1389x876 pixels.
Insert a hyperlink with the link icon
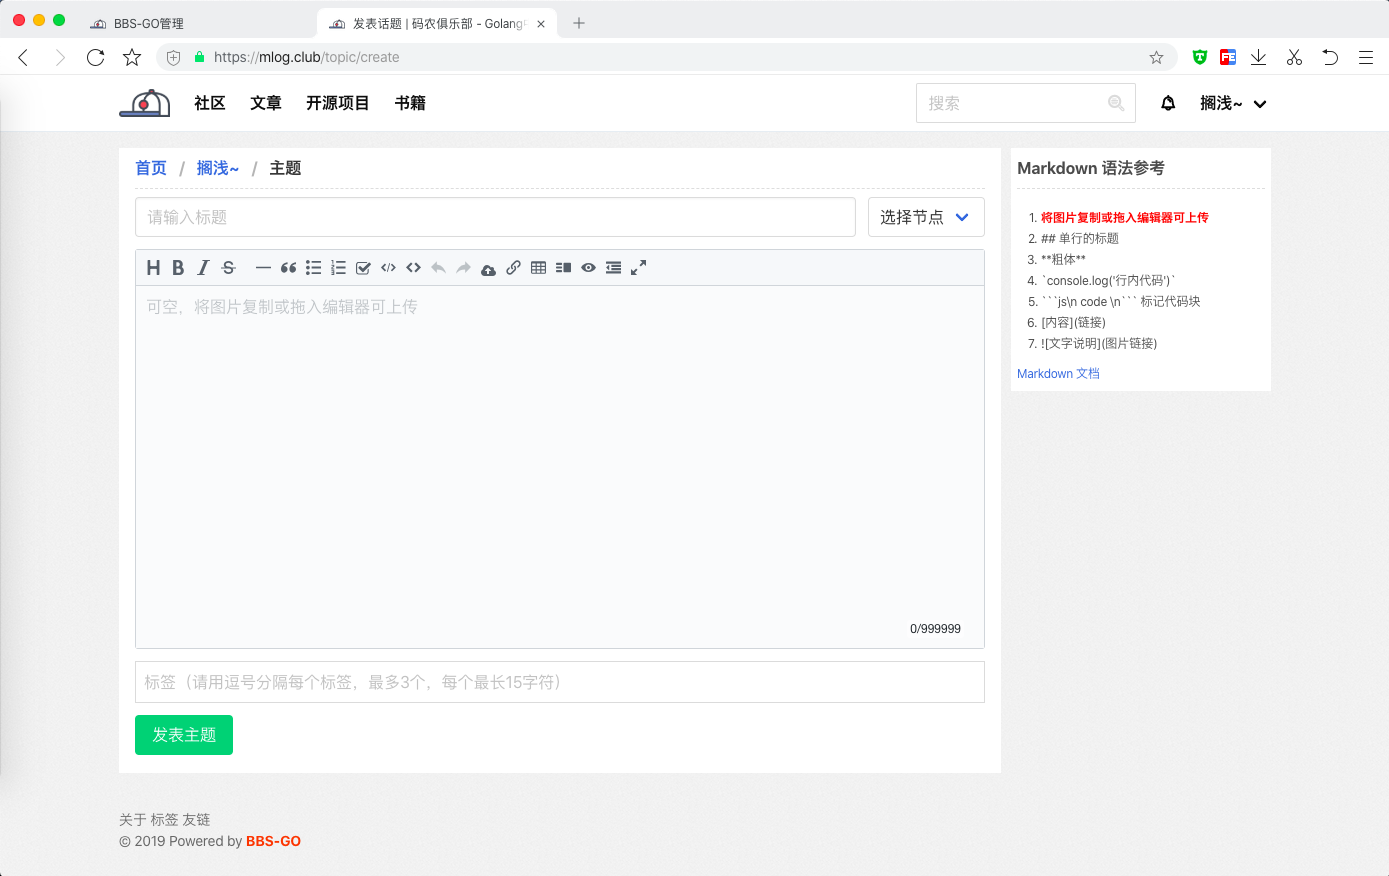[513, 267]
